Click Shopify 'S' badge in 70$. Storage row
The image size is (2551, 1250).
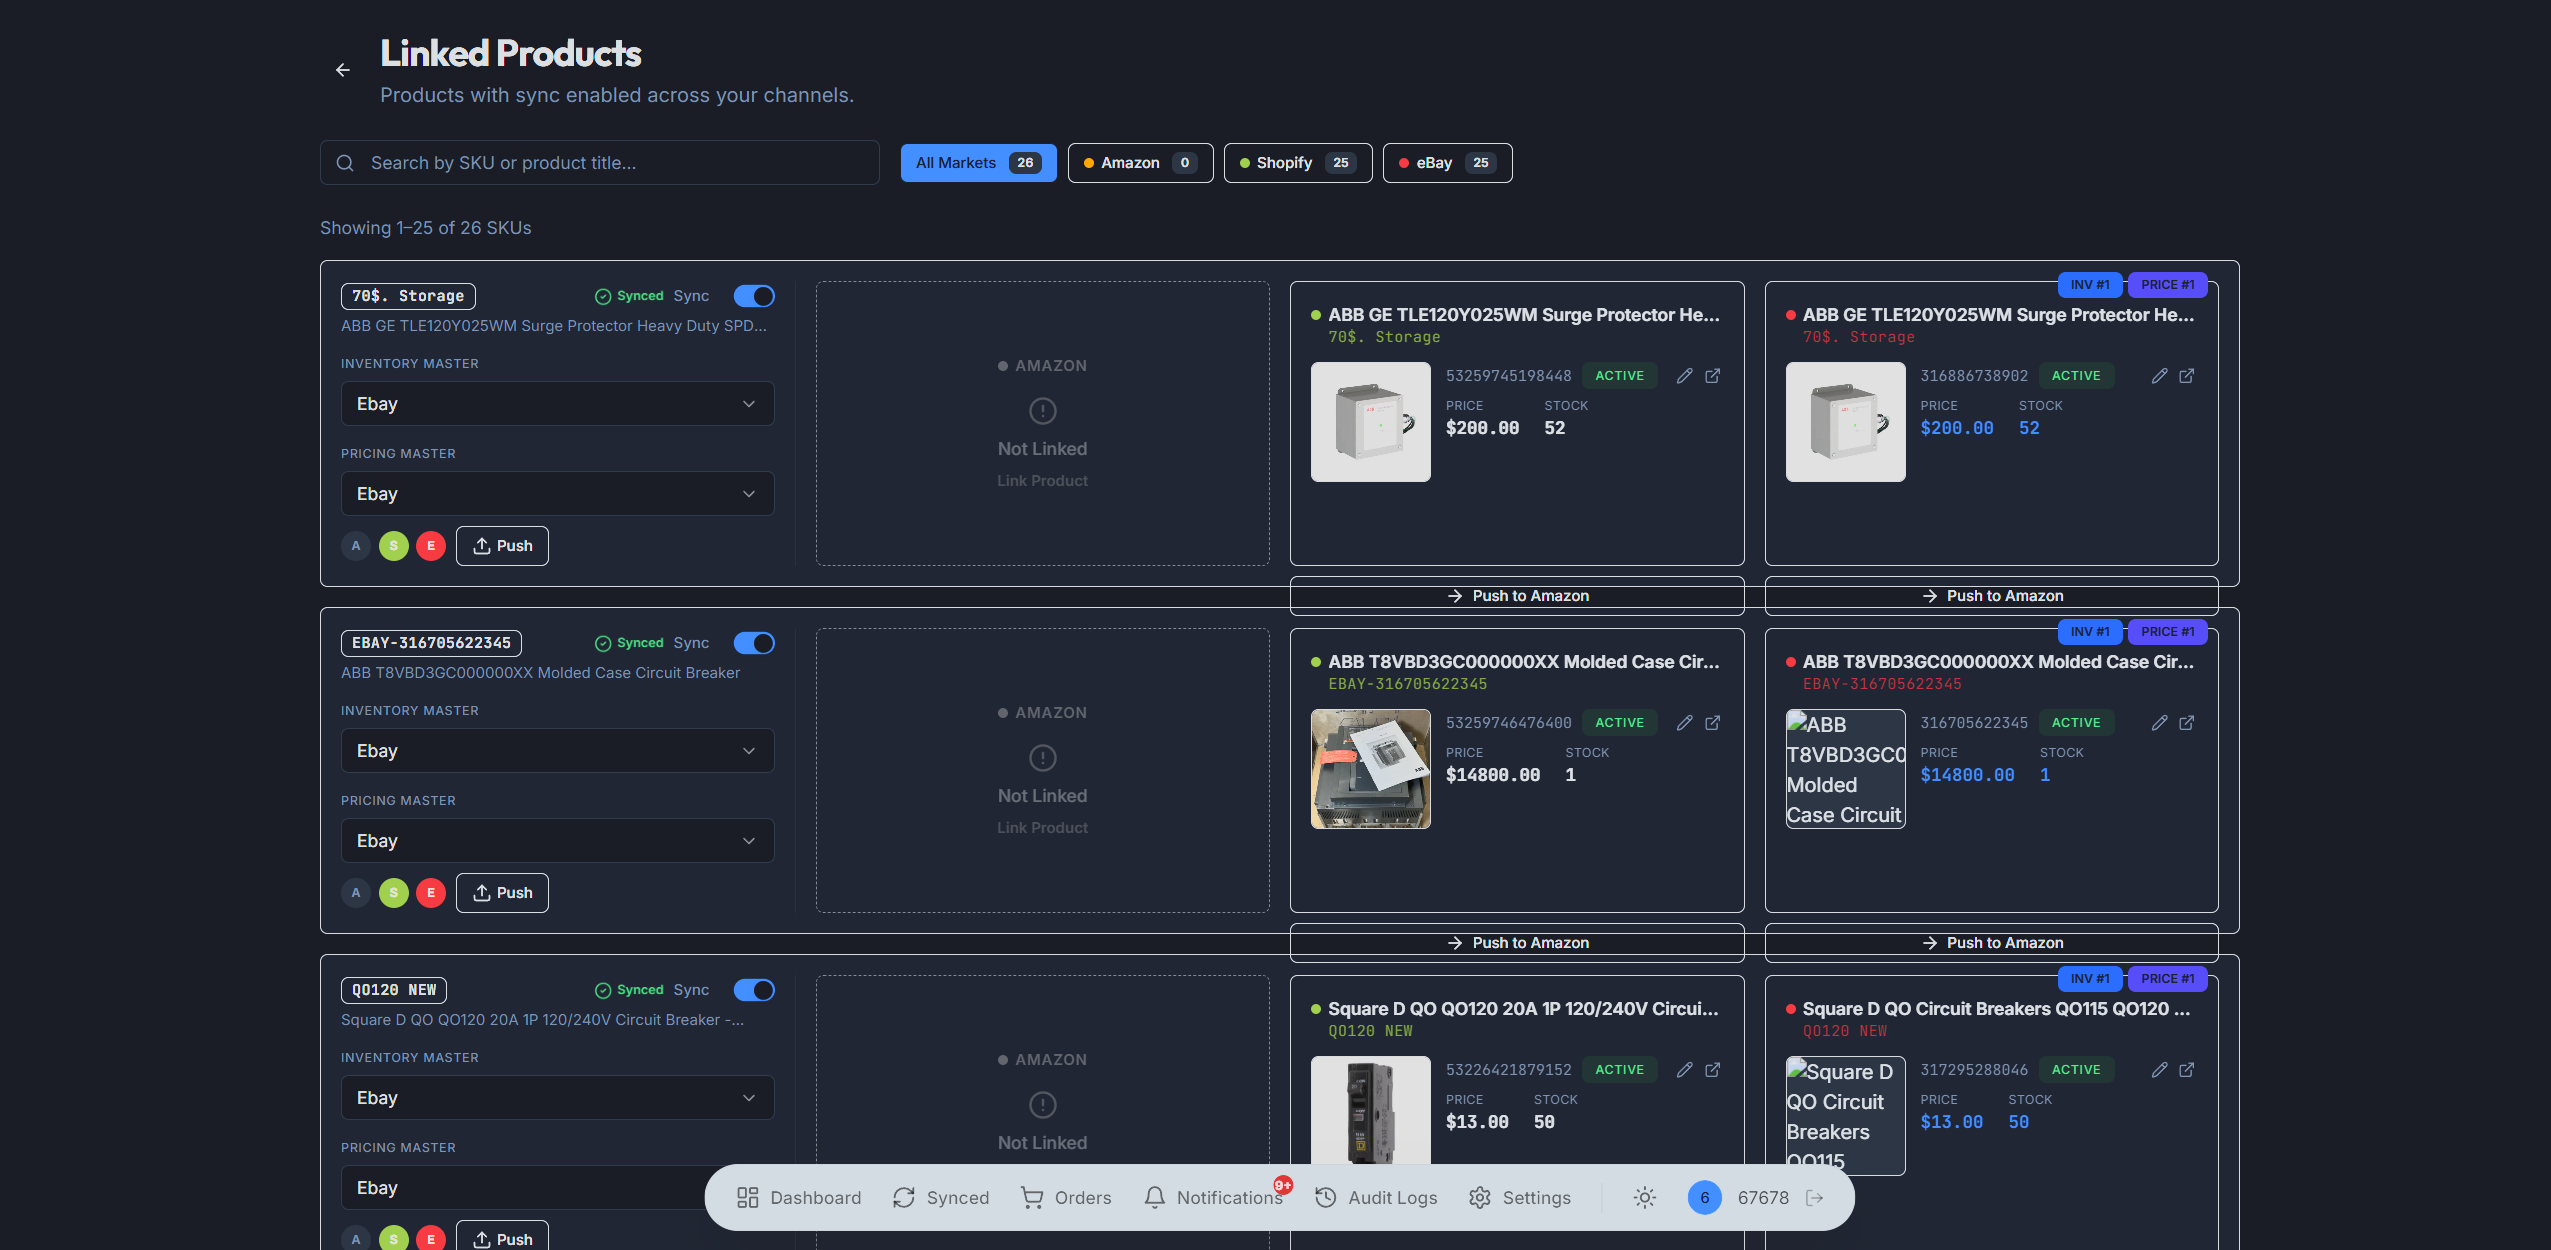394,546
